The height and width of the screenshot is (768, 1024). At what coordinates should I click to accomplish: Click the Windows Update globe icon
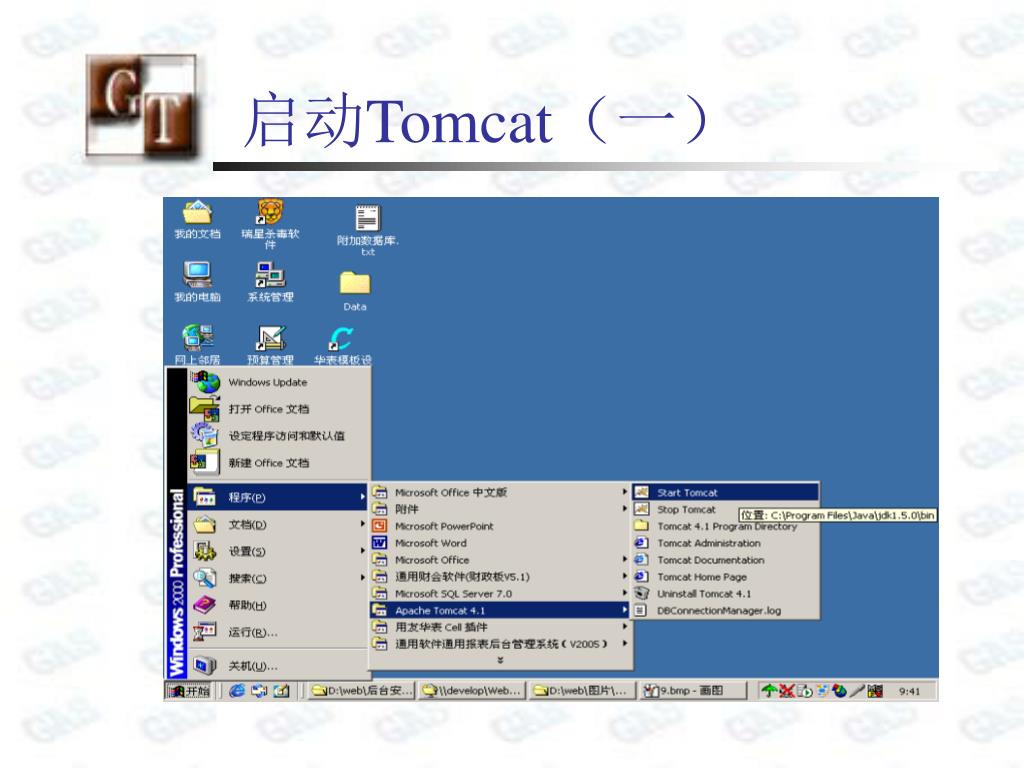tap(205, 381)
